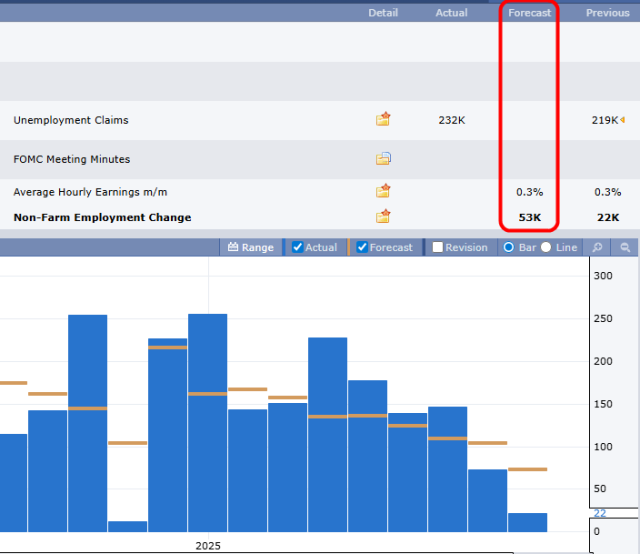The height and width of the screenshot is (554, 640).
Task: Enable the Revision checkbox
Action: 437,247
